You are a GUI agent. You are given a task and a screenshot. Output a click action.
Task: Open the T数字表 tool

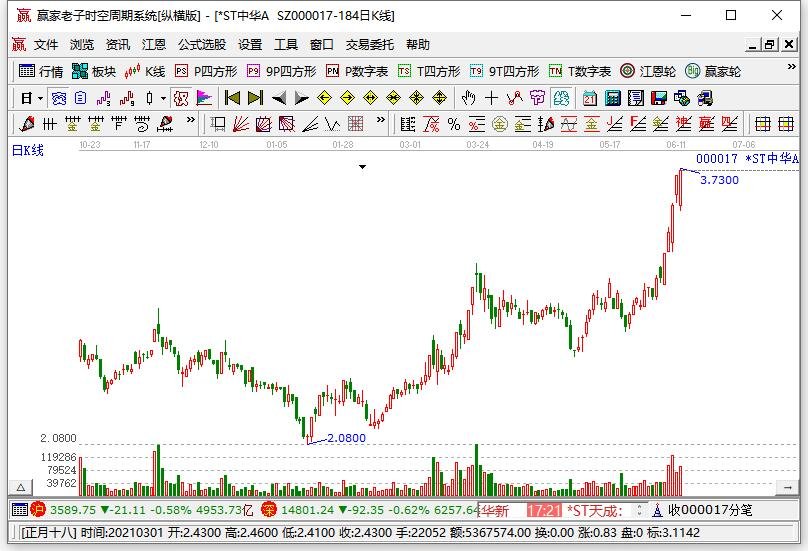[580, 71]
